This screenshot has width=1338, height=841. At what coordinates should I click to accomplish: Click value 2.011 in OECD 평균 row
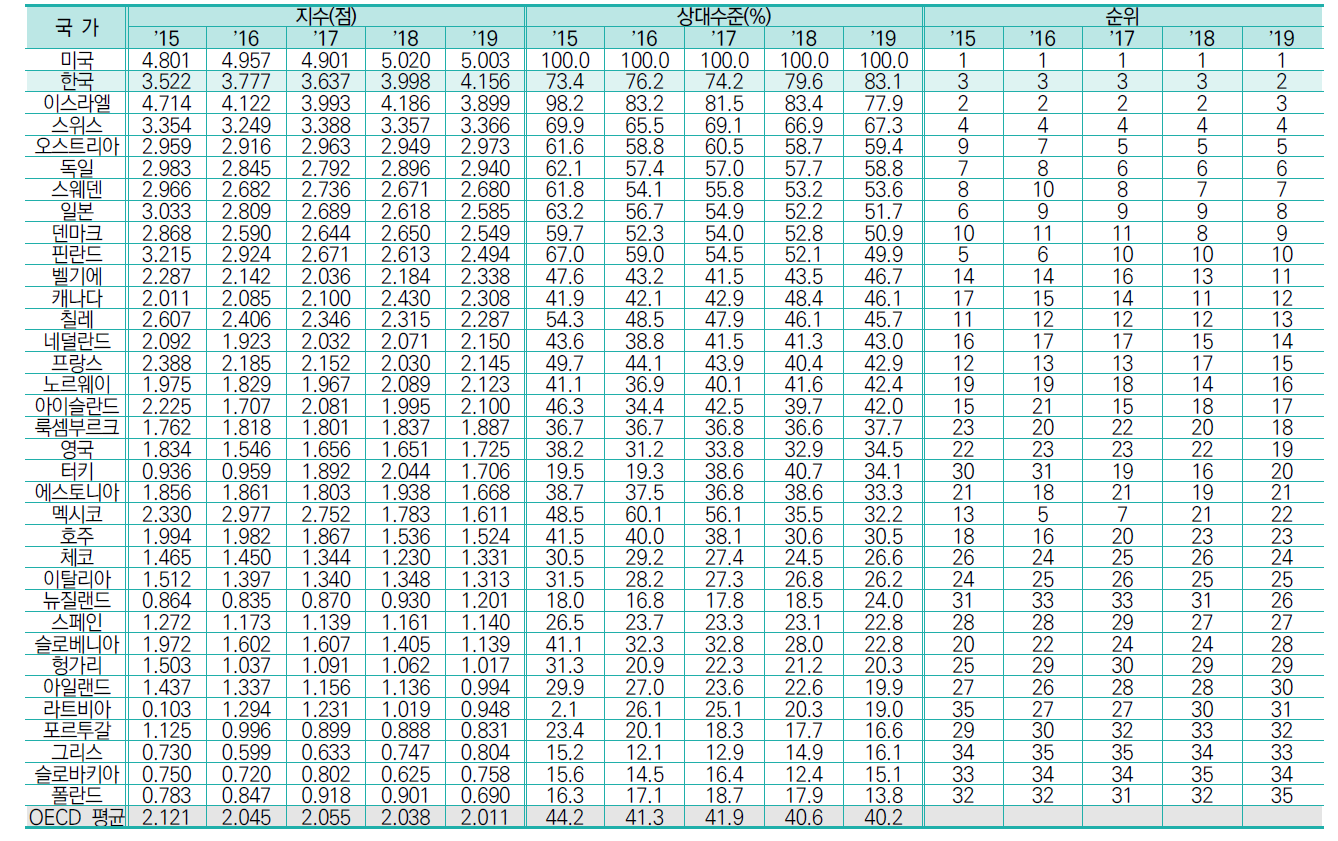pyautogui.click(x=485, y=817)
